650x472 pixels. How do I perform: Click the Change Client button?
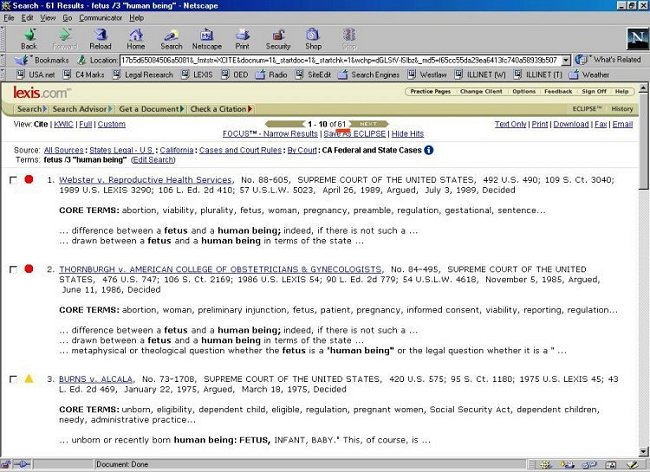(481, 91)
